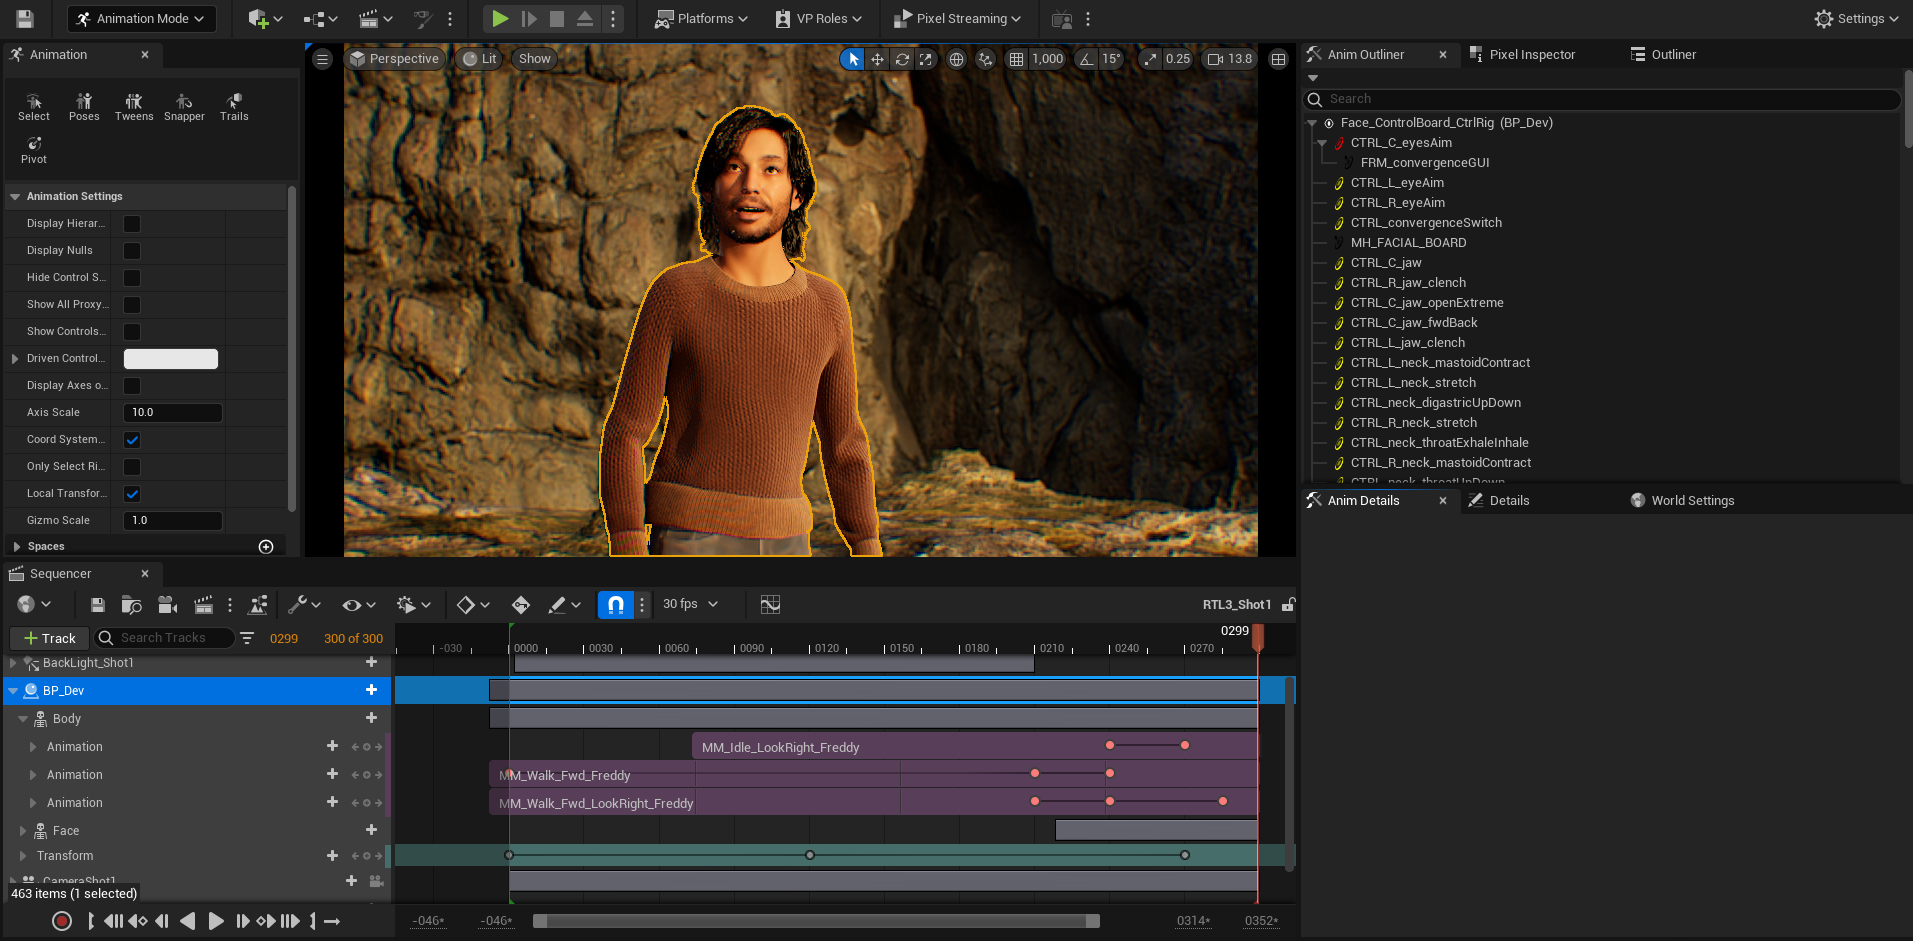Open the sequencer render movie clapperboard icon
The height and width of the screenshot is (941, 1913).
coord(203,605)
